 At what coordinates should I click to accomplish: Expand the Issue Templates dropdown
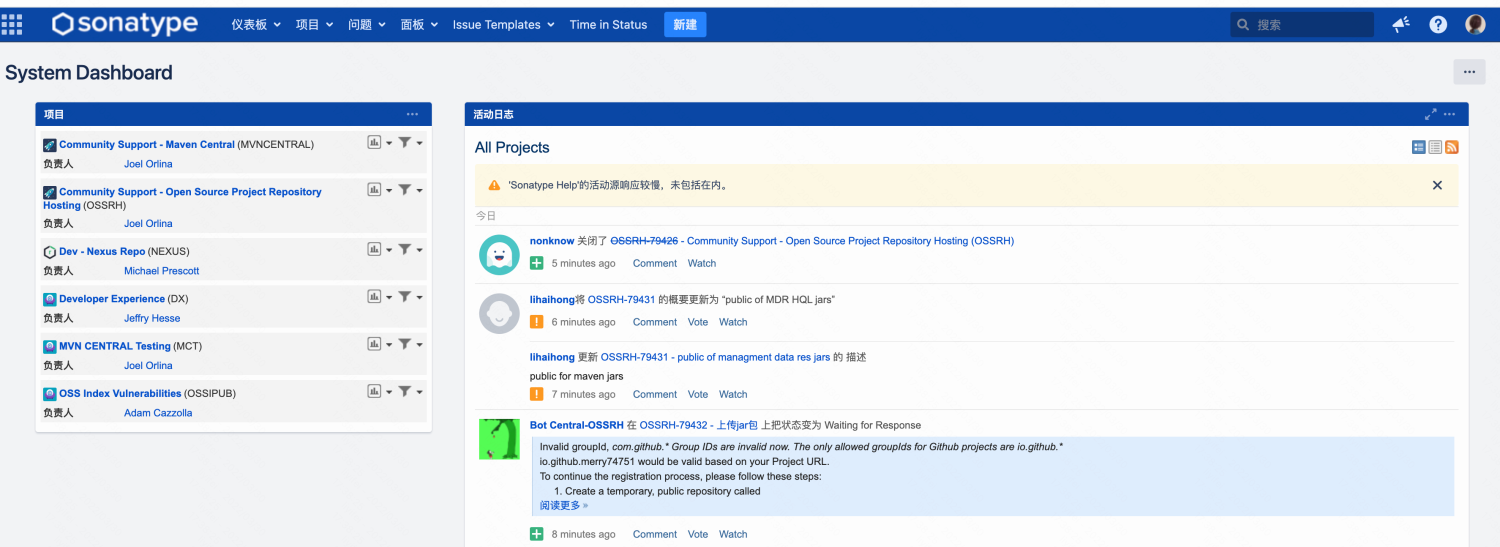click(504, 25)
